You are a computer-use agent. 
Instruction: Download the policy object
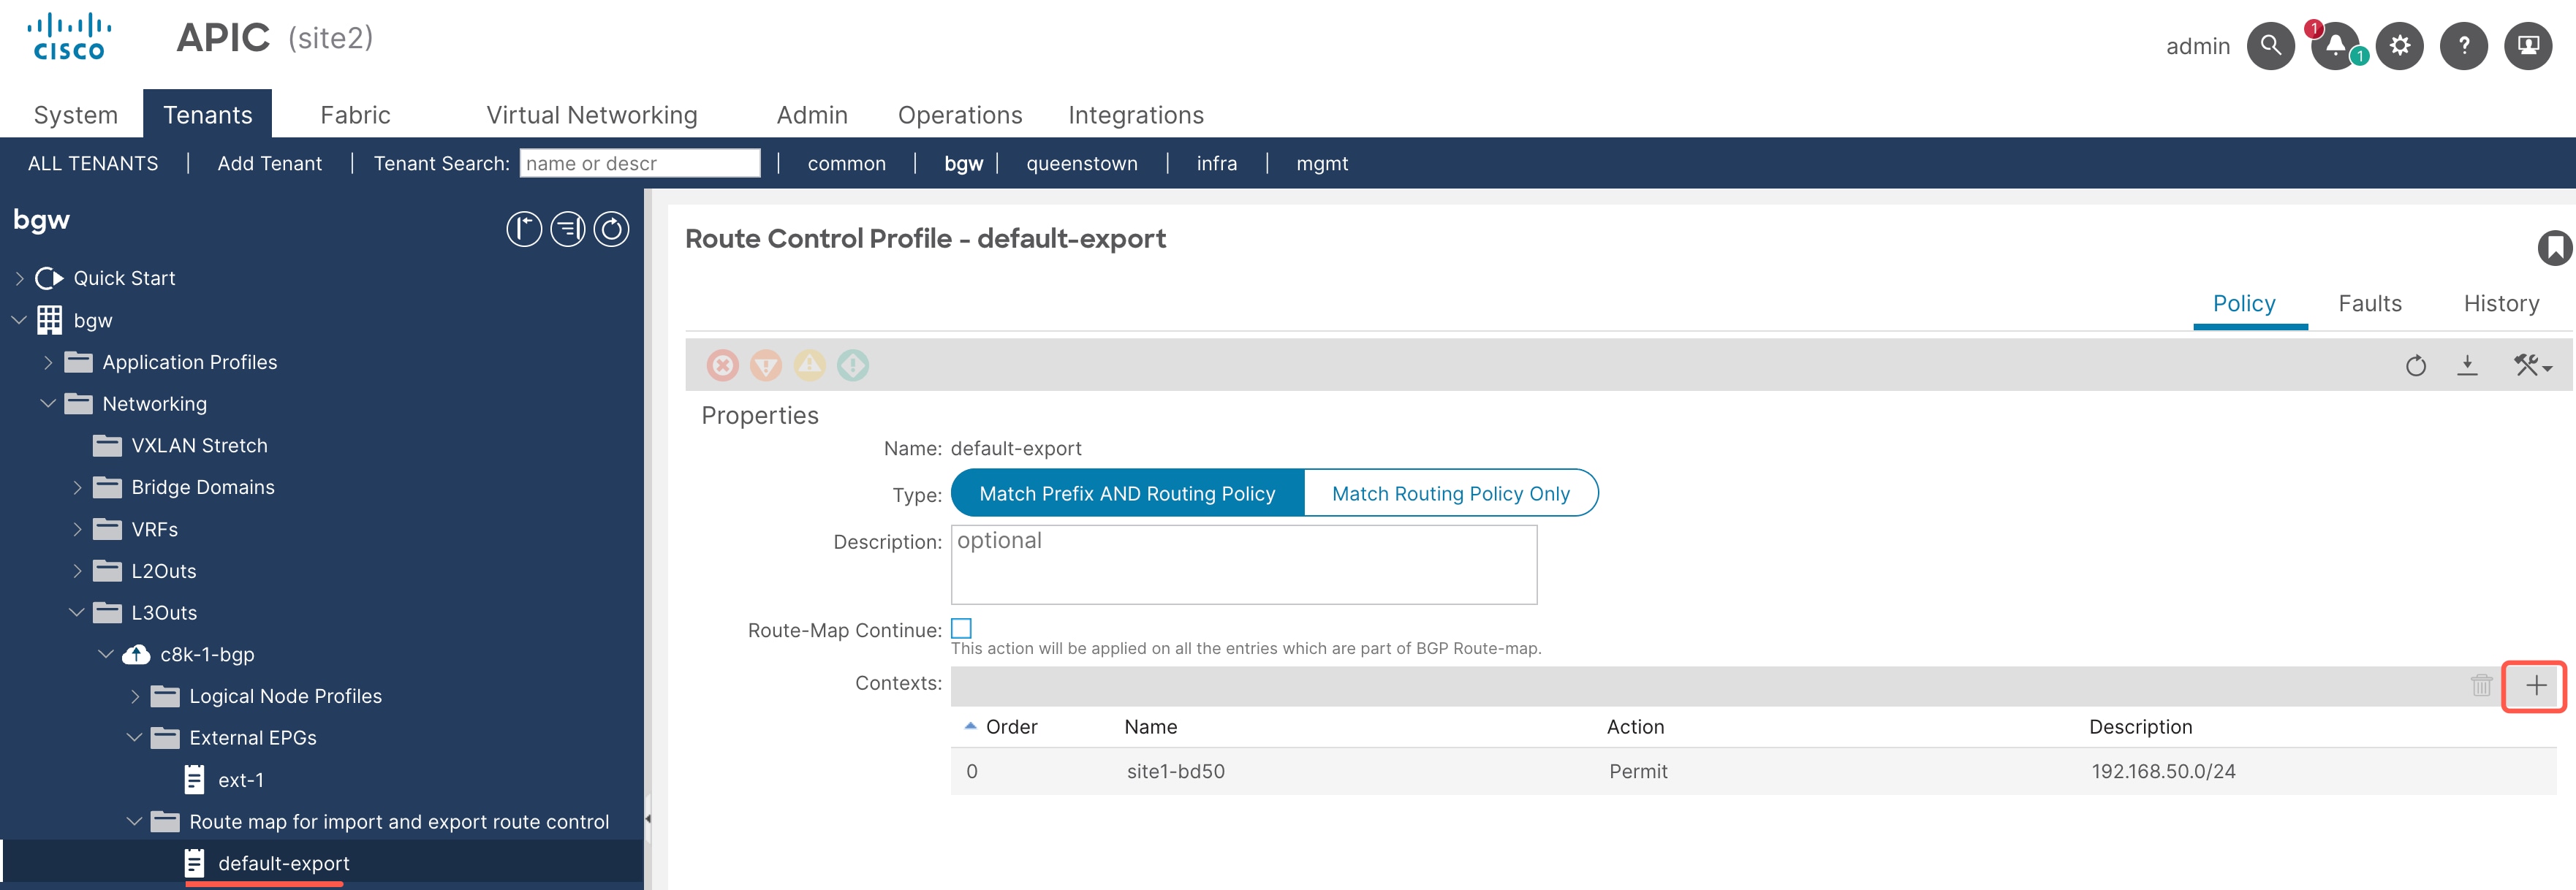coord(2467,365)
